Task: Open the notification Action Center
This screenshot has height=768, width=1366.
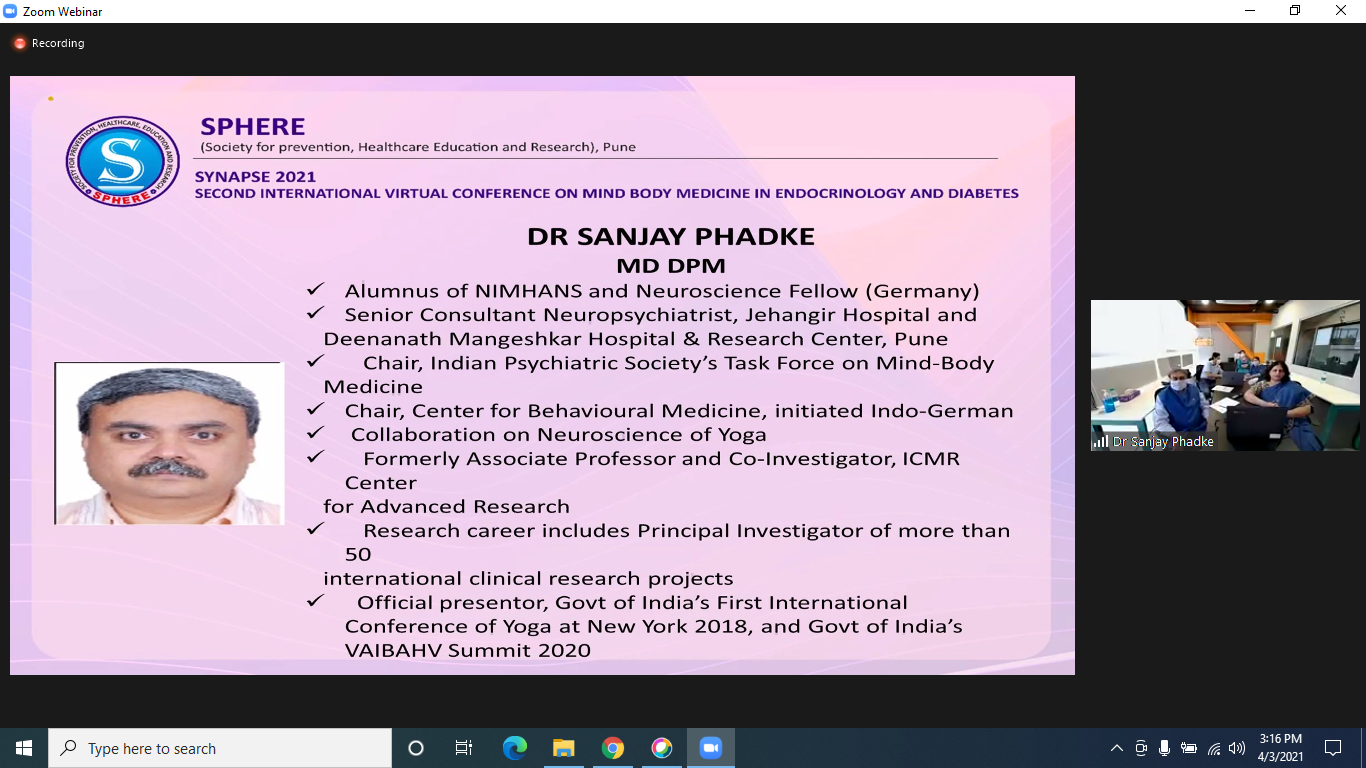Action: pyautogui.click(x=1333, y=748)
